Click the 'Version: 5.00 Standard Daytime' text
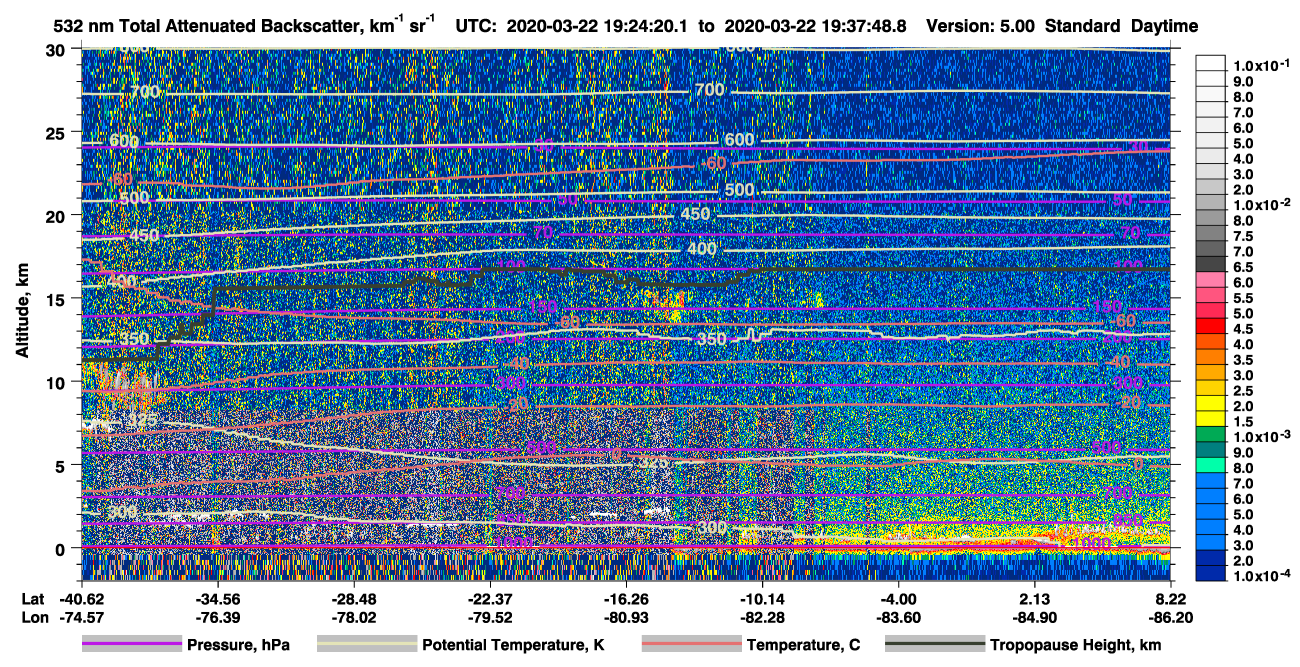Screen dimensions: 1300x667 tap(1062, 26)
